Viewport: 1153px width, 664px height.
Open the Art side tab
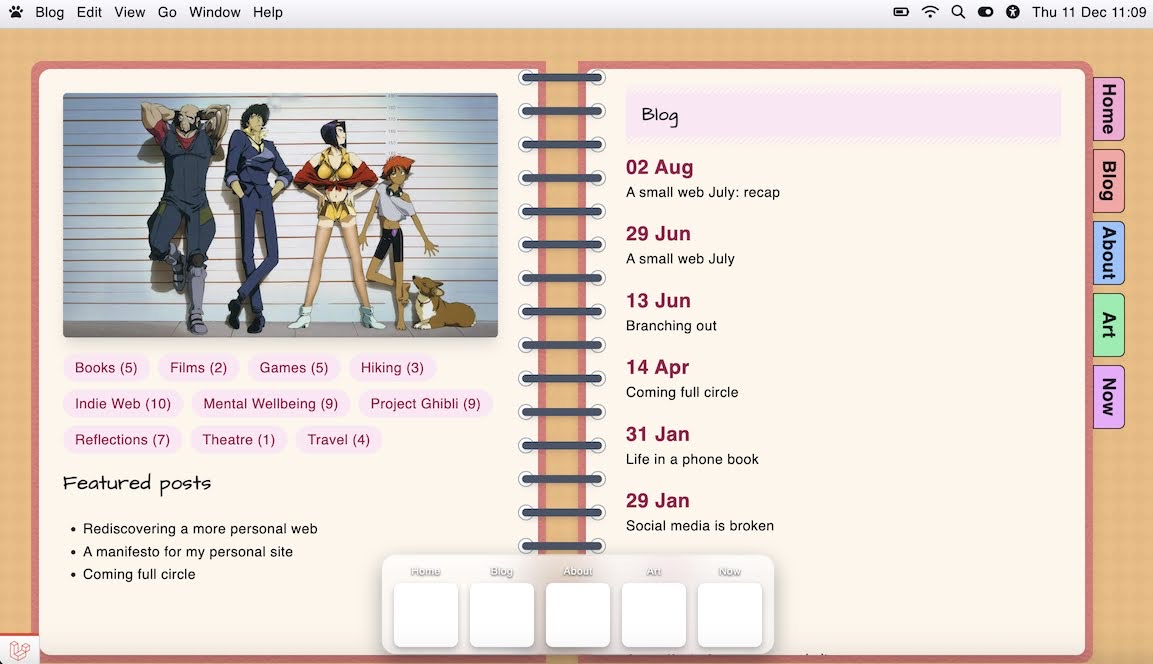[1108, 325]
